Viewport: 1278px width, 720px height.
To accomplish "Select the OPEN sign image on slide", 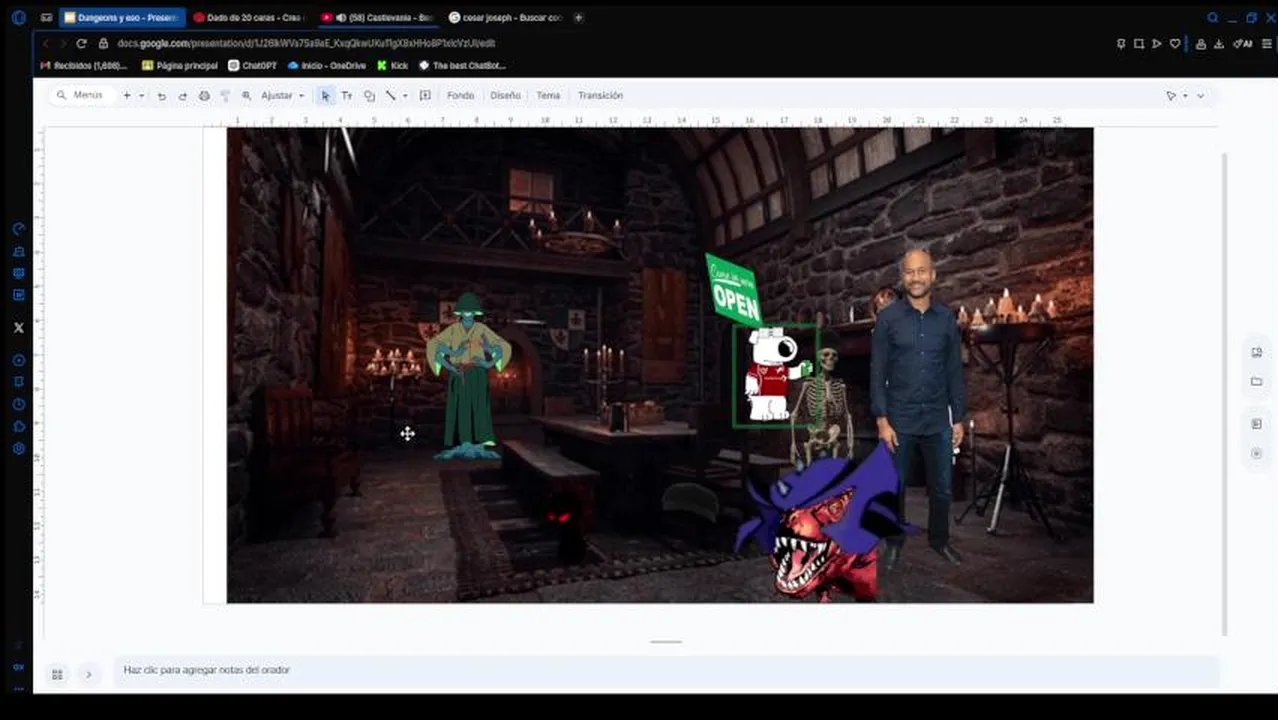I will point(733,289).
